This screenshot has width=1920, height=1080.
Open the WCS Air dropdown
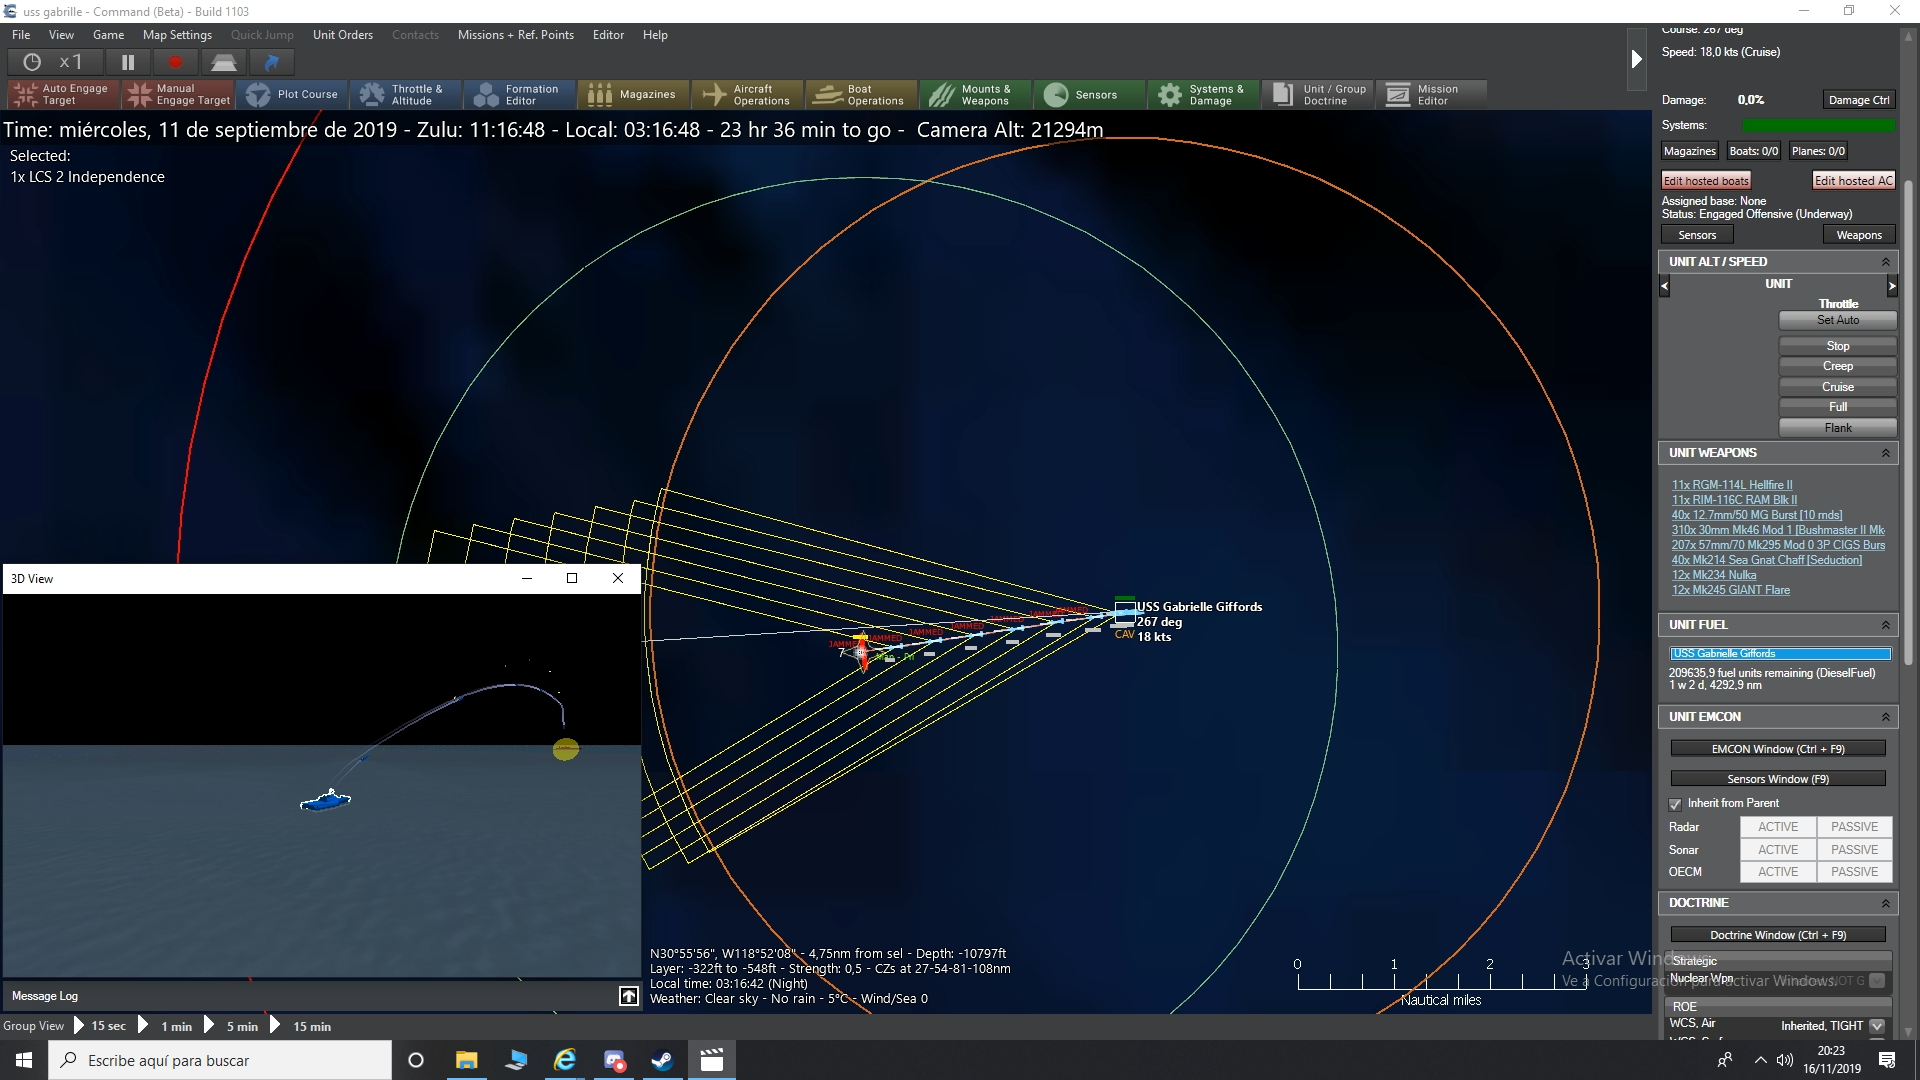point(1877,1026)
